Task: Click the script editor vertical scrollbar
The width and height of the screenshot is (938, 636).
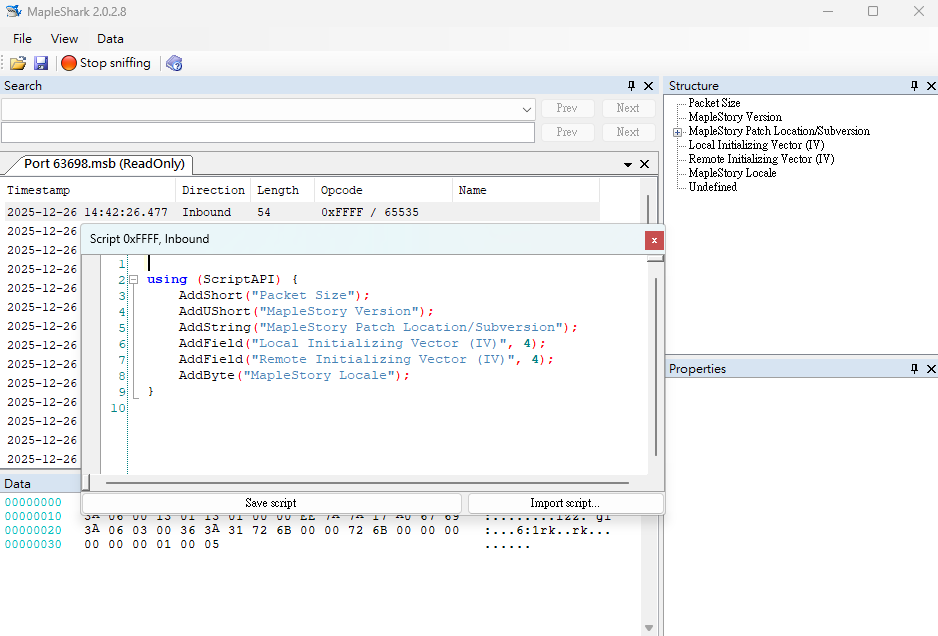Action: (x=656, y=366)
